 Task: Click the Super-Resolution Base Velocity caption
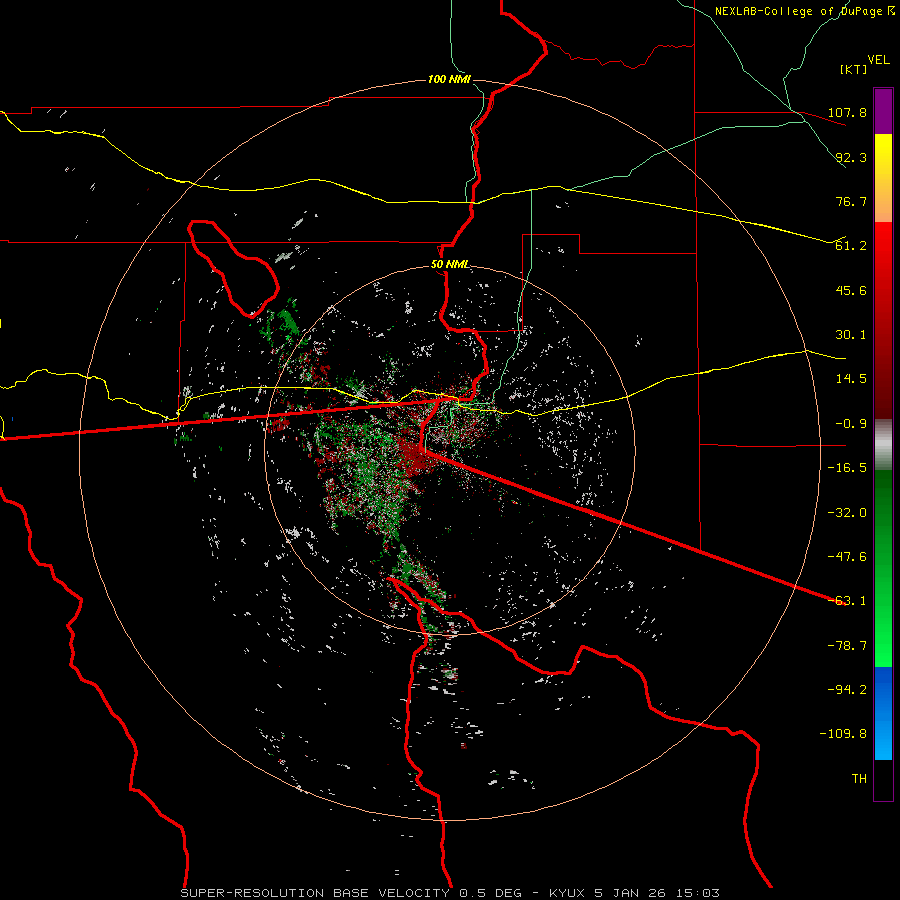450,893
